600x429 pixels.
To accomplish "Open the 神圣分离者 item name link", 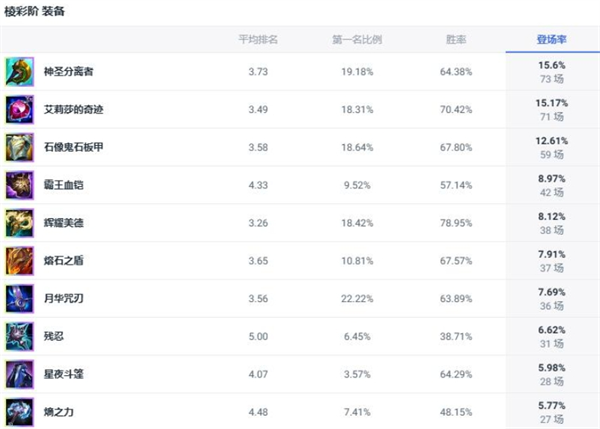I will coord(69,72).
